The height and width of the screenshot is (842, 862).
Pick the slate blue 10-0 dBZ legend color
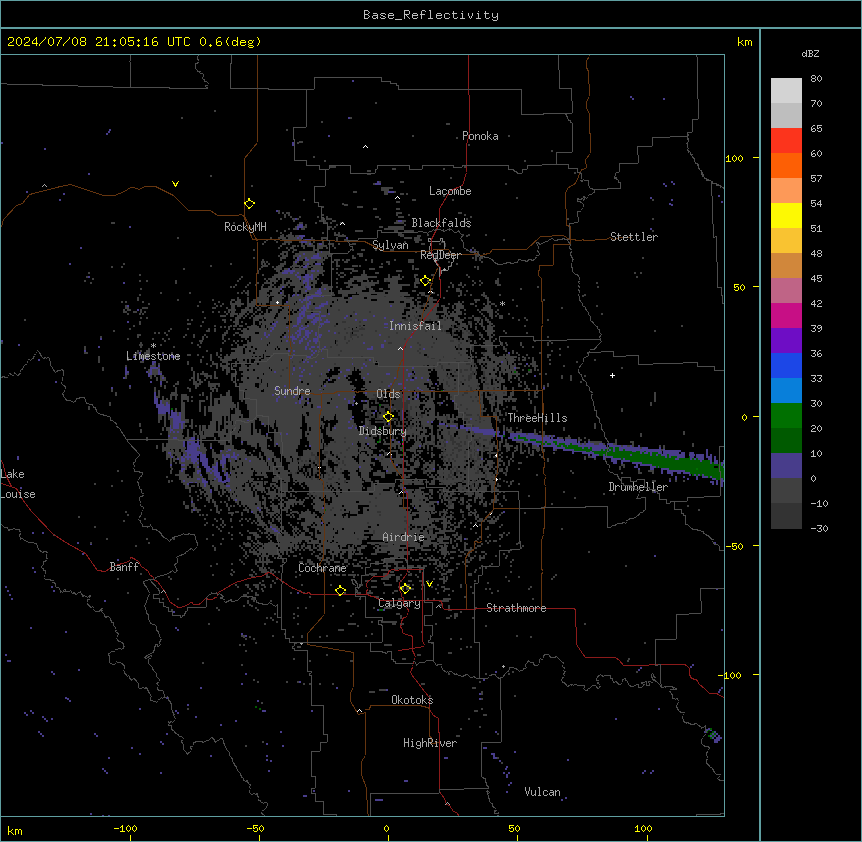pyautogui.click(x=786, y=466)
